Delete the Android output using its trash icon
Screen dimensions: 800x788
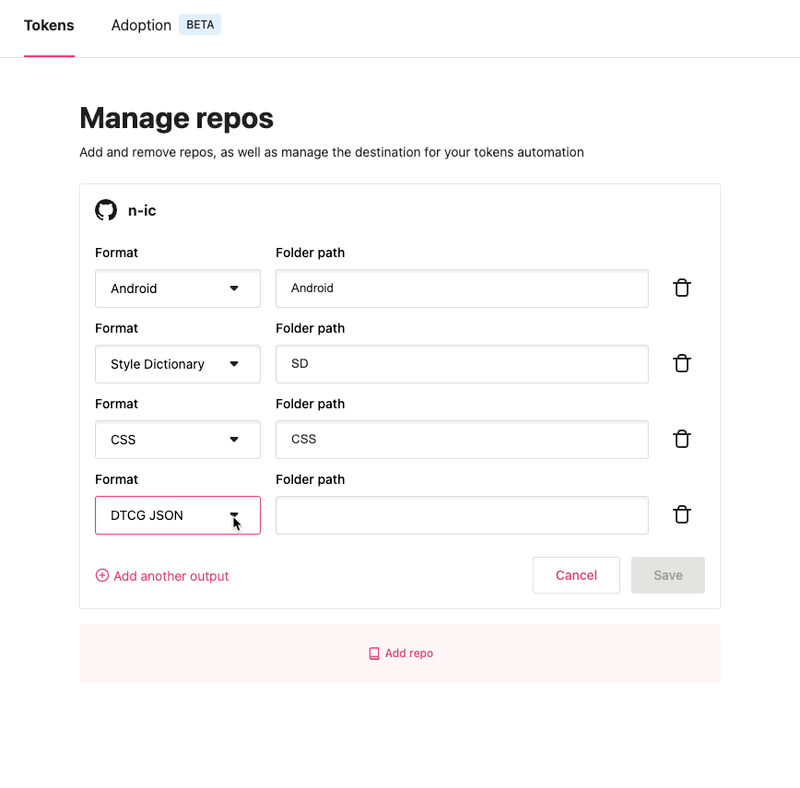682,287
